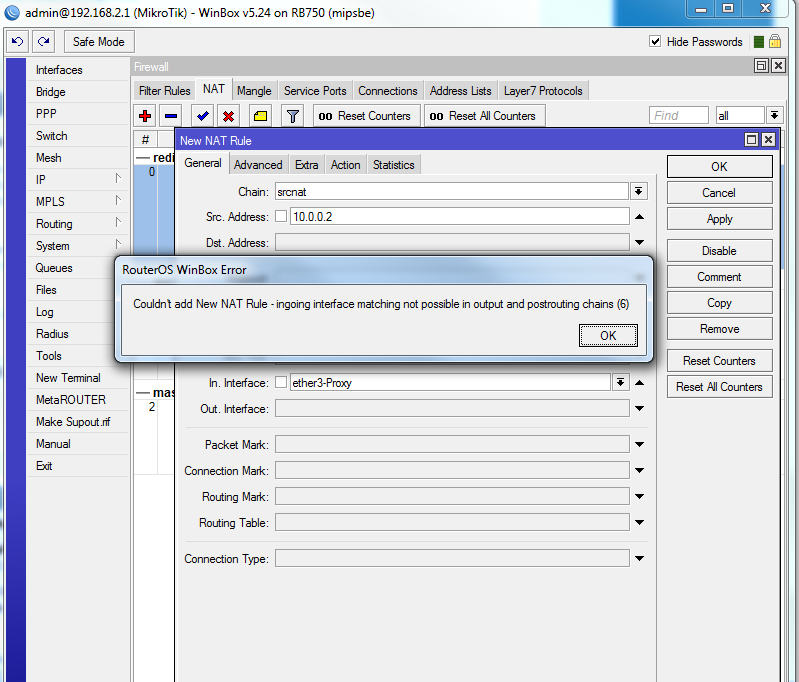The width and height of the screenshot is (799, 682).
Task: Click the Redo arrow icon
Action: [x=44, y=41]
